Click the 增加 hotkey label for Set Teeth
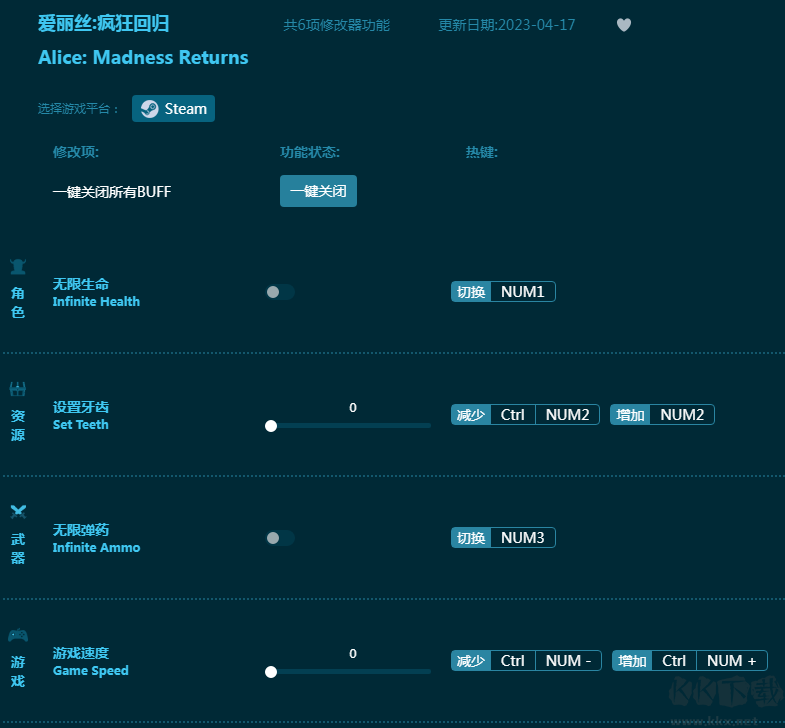The width and height of the screenshot is (785, 728). pyautogui.click(x=630, y=415)
